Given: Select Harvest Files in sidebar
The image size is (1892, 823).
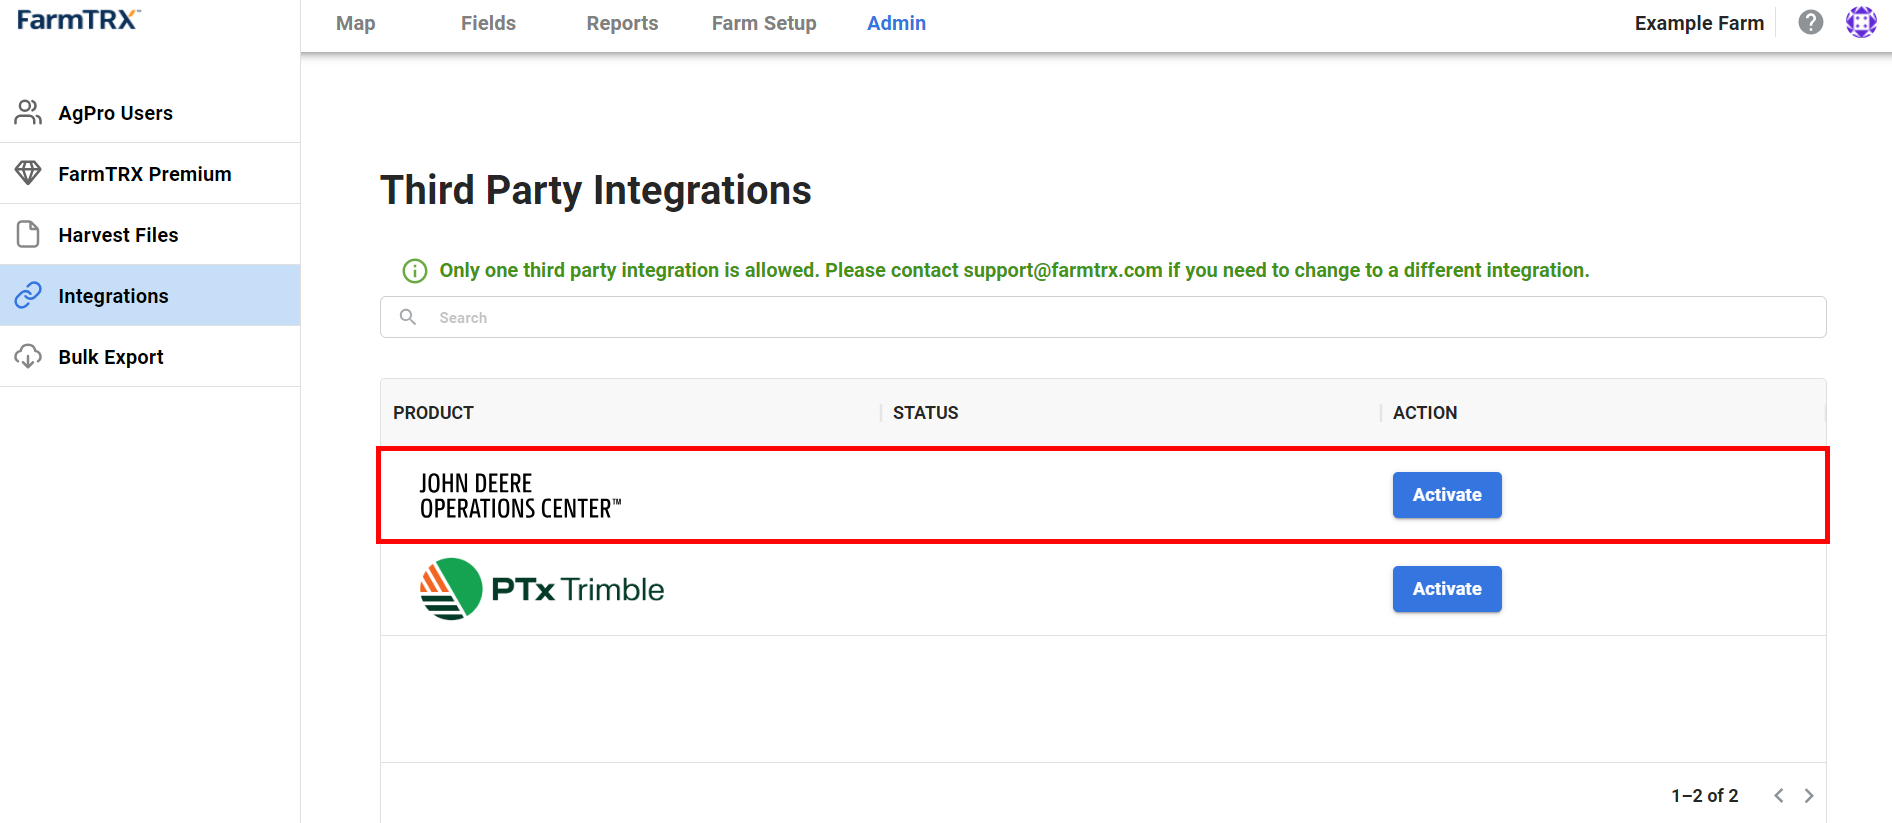Looking at the screenshot, I should tap(150, 235).
